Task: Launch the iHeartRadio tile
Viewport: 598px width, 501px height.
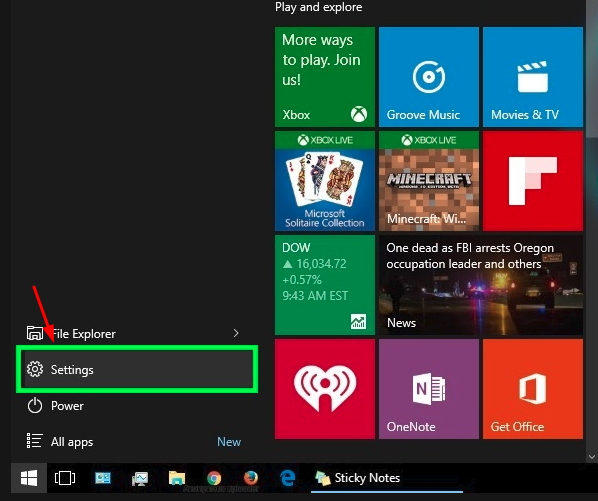Action: 325,389
